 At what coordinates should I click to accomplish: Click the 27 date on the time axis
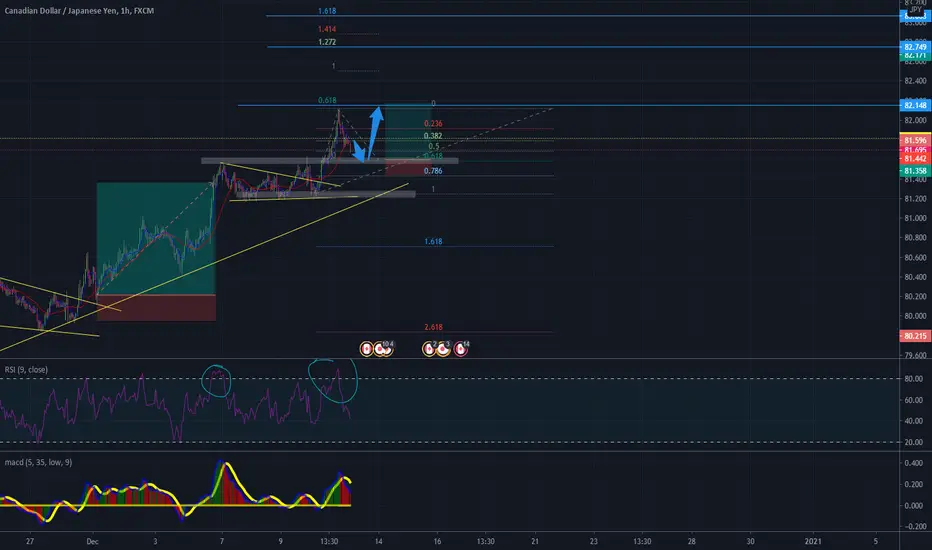pyautogui.click(x=30, y=542)
